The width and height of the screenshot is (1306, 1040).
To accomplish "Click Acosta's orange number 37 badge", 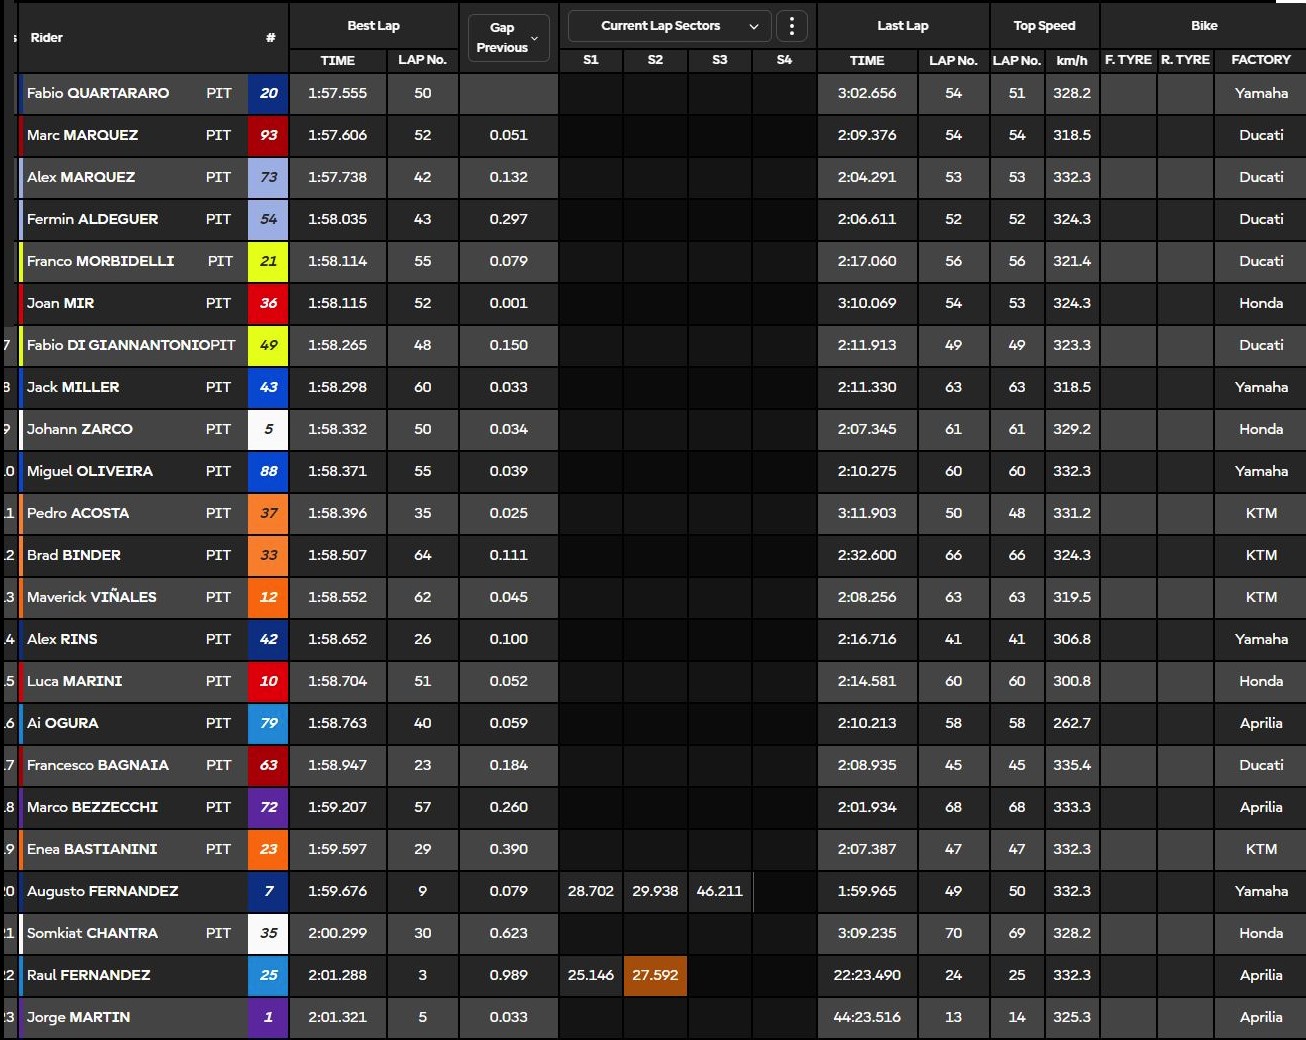I will [268, 513].
